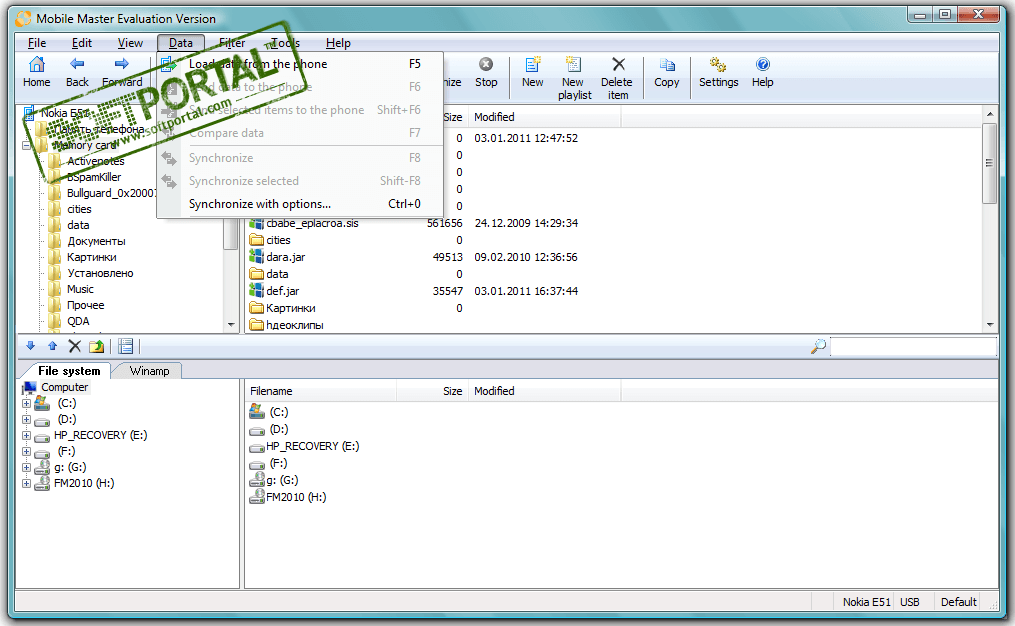Select the Прочее folder in tree
This screenshot has width=1015, height=626.
(85, 305)
